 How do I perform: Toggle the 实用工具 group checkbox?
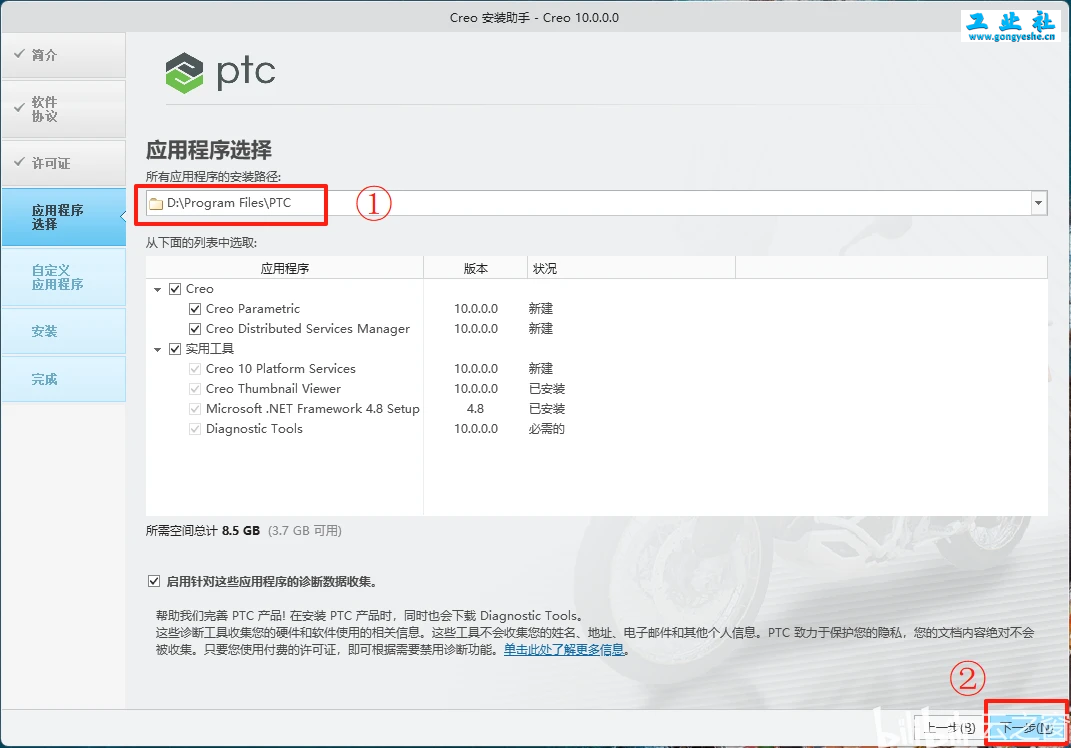pos(175,349)
